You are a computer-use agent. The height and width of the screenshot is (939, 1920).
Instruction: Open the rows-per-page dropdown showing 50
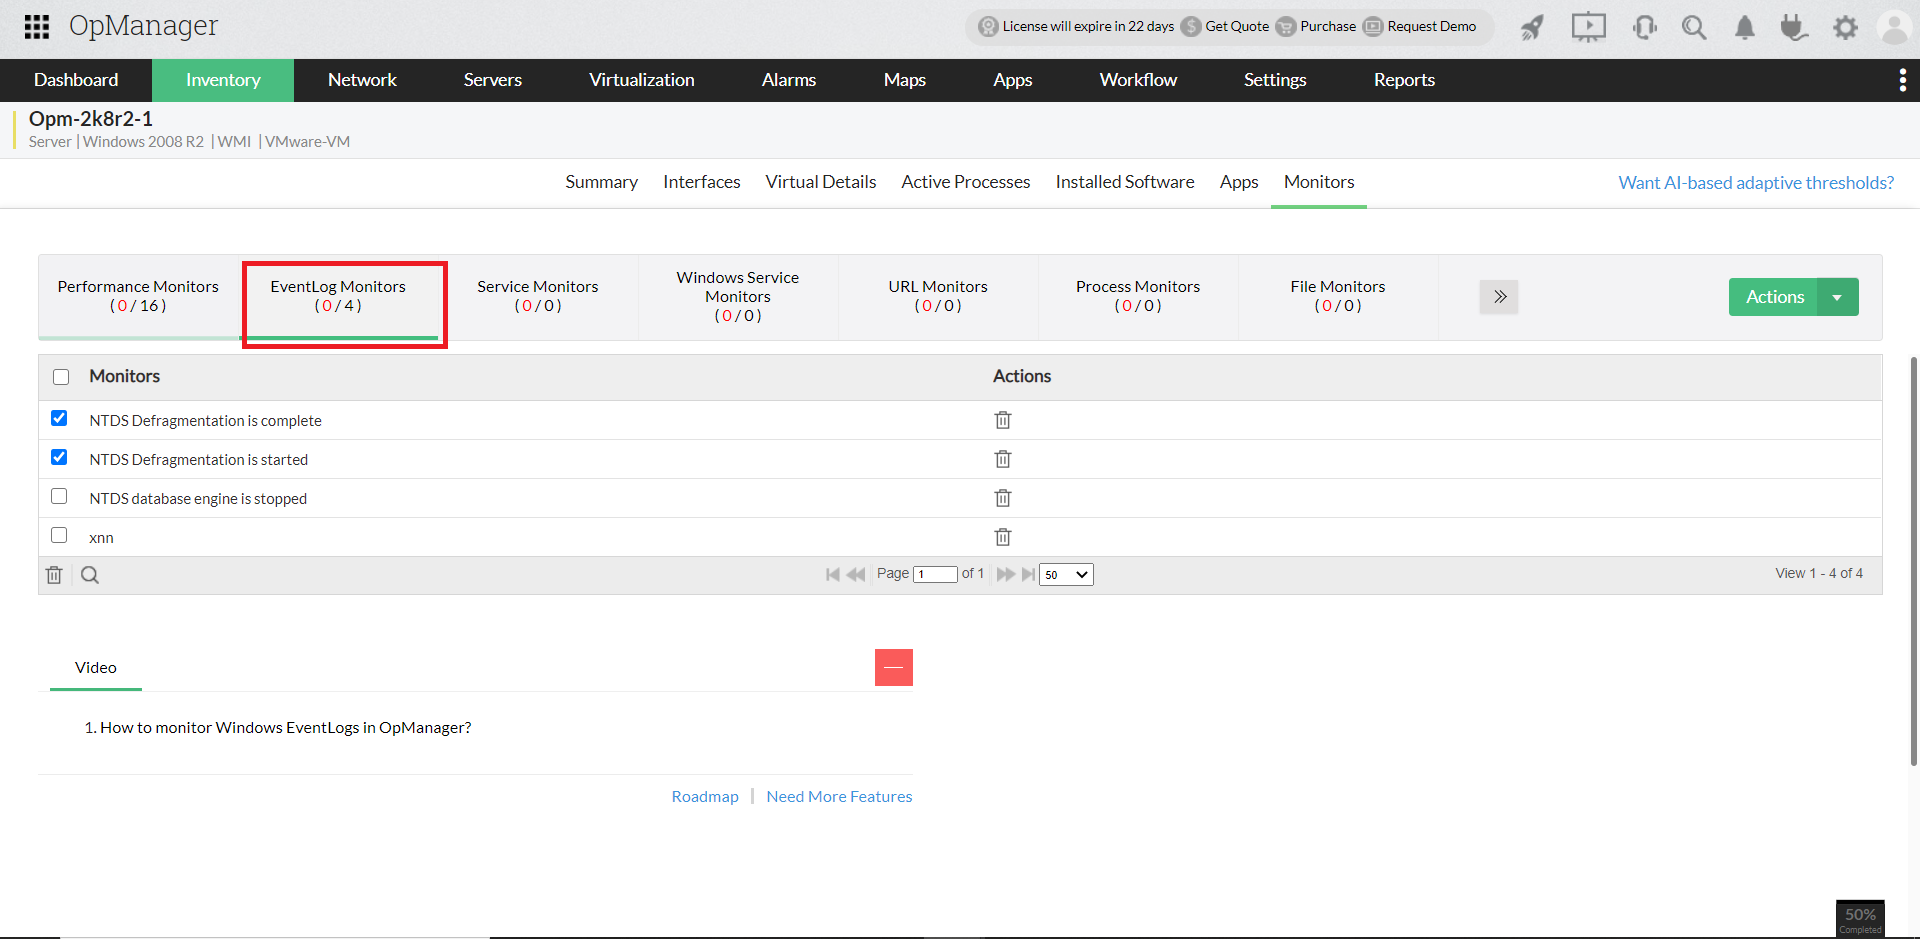pos(1066,574)
